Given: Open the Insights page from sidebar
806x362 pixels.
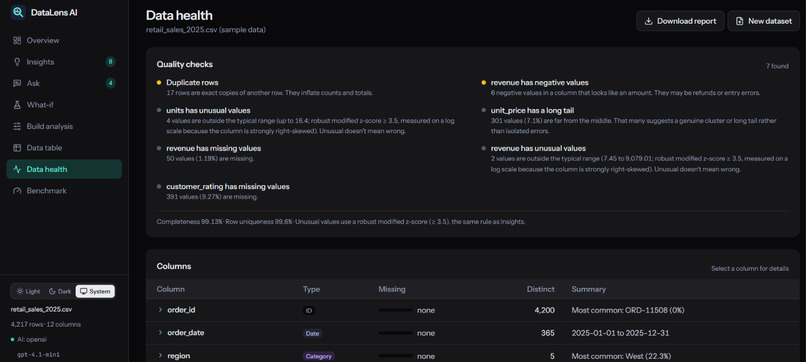Looking at the screenshot, I should (64, 62).
